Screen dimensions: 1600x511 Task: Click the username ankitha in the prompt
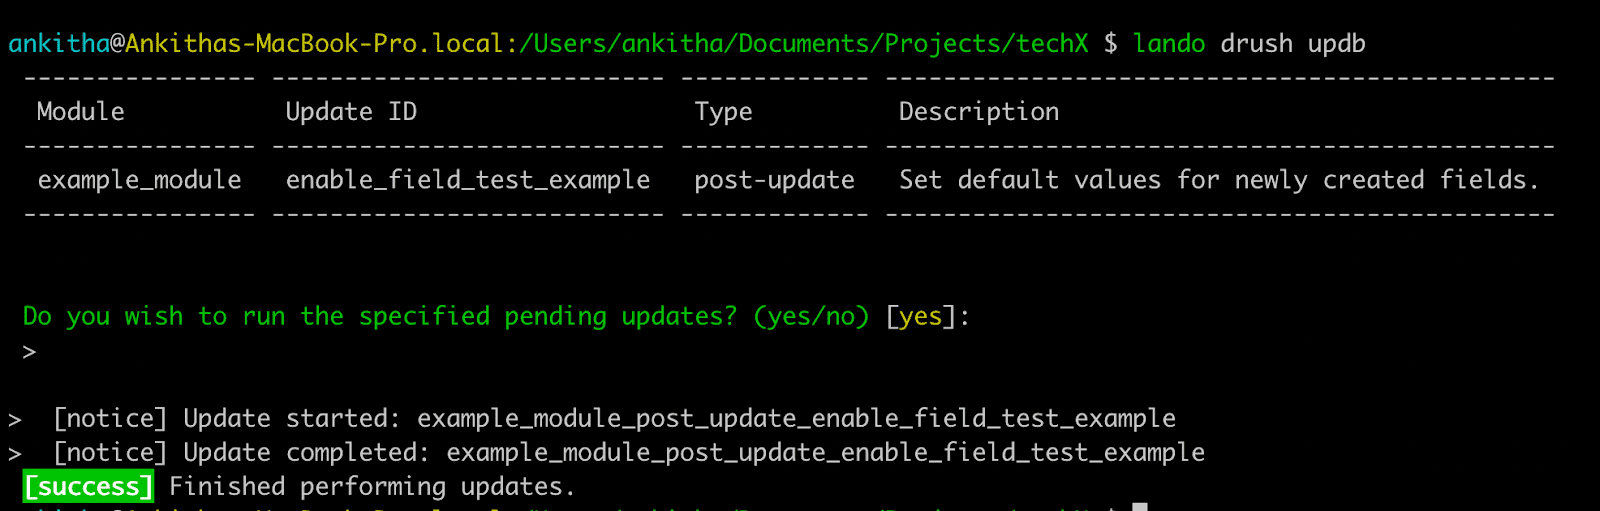click(x=59, y=44)
